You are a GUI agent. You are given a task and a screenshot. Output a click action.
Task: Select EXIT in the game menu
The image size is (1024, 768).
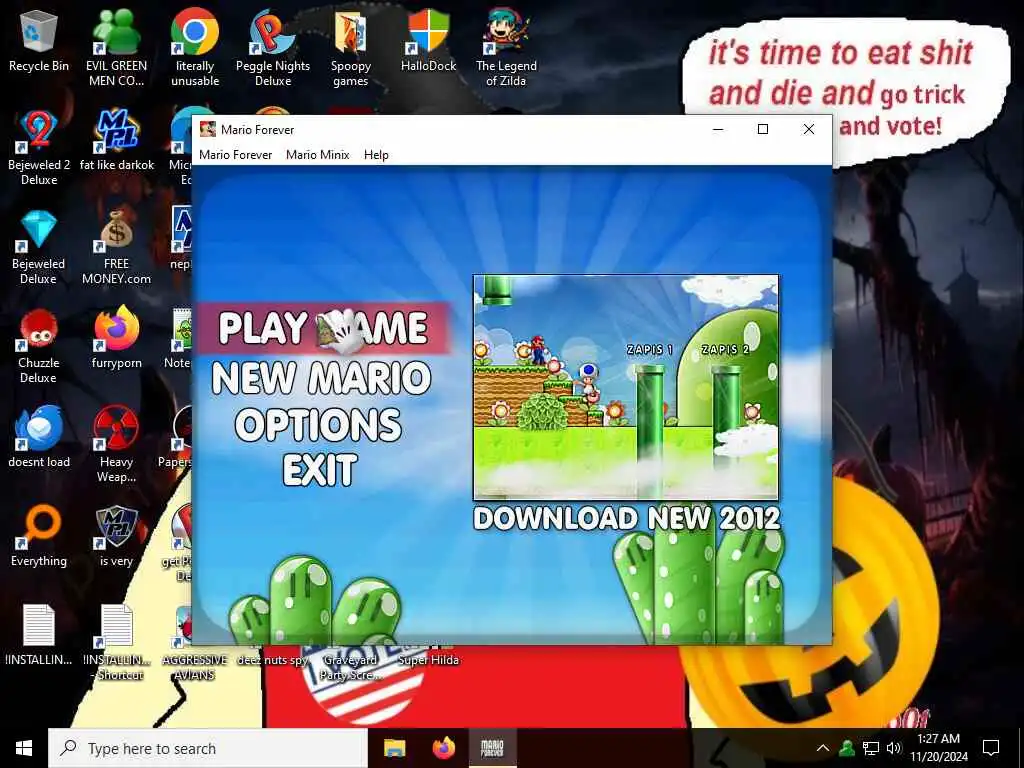320,470
